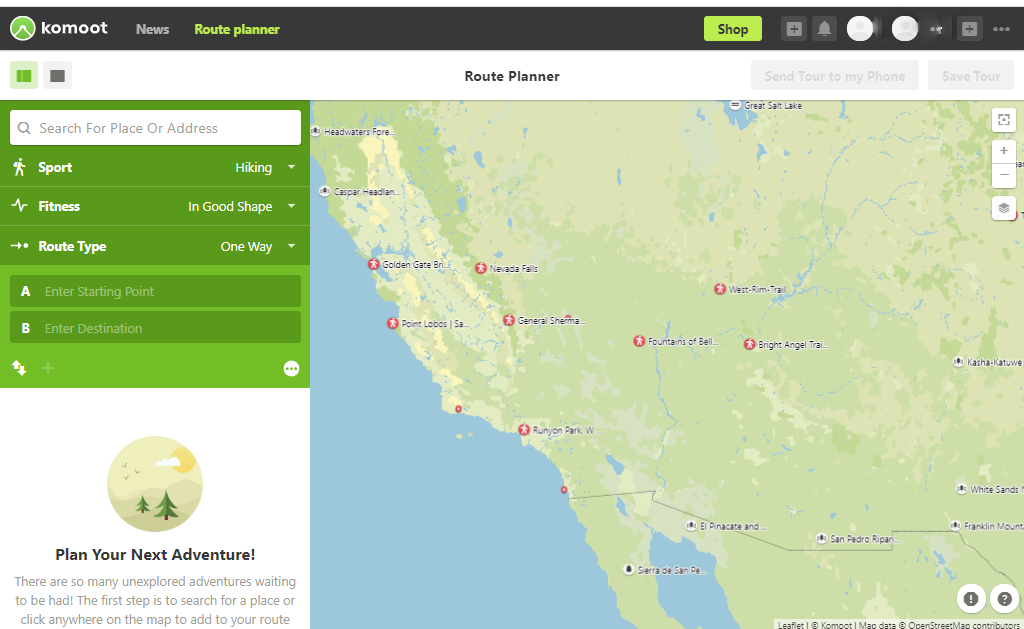Click the komoot logo

pos(59,28)
